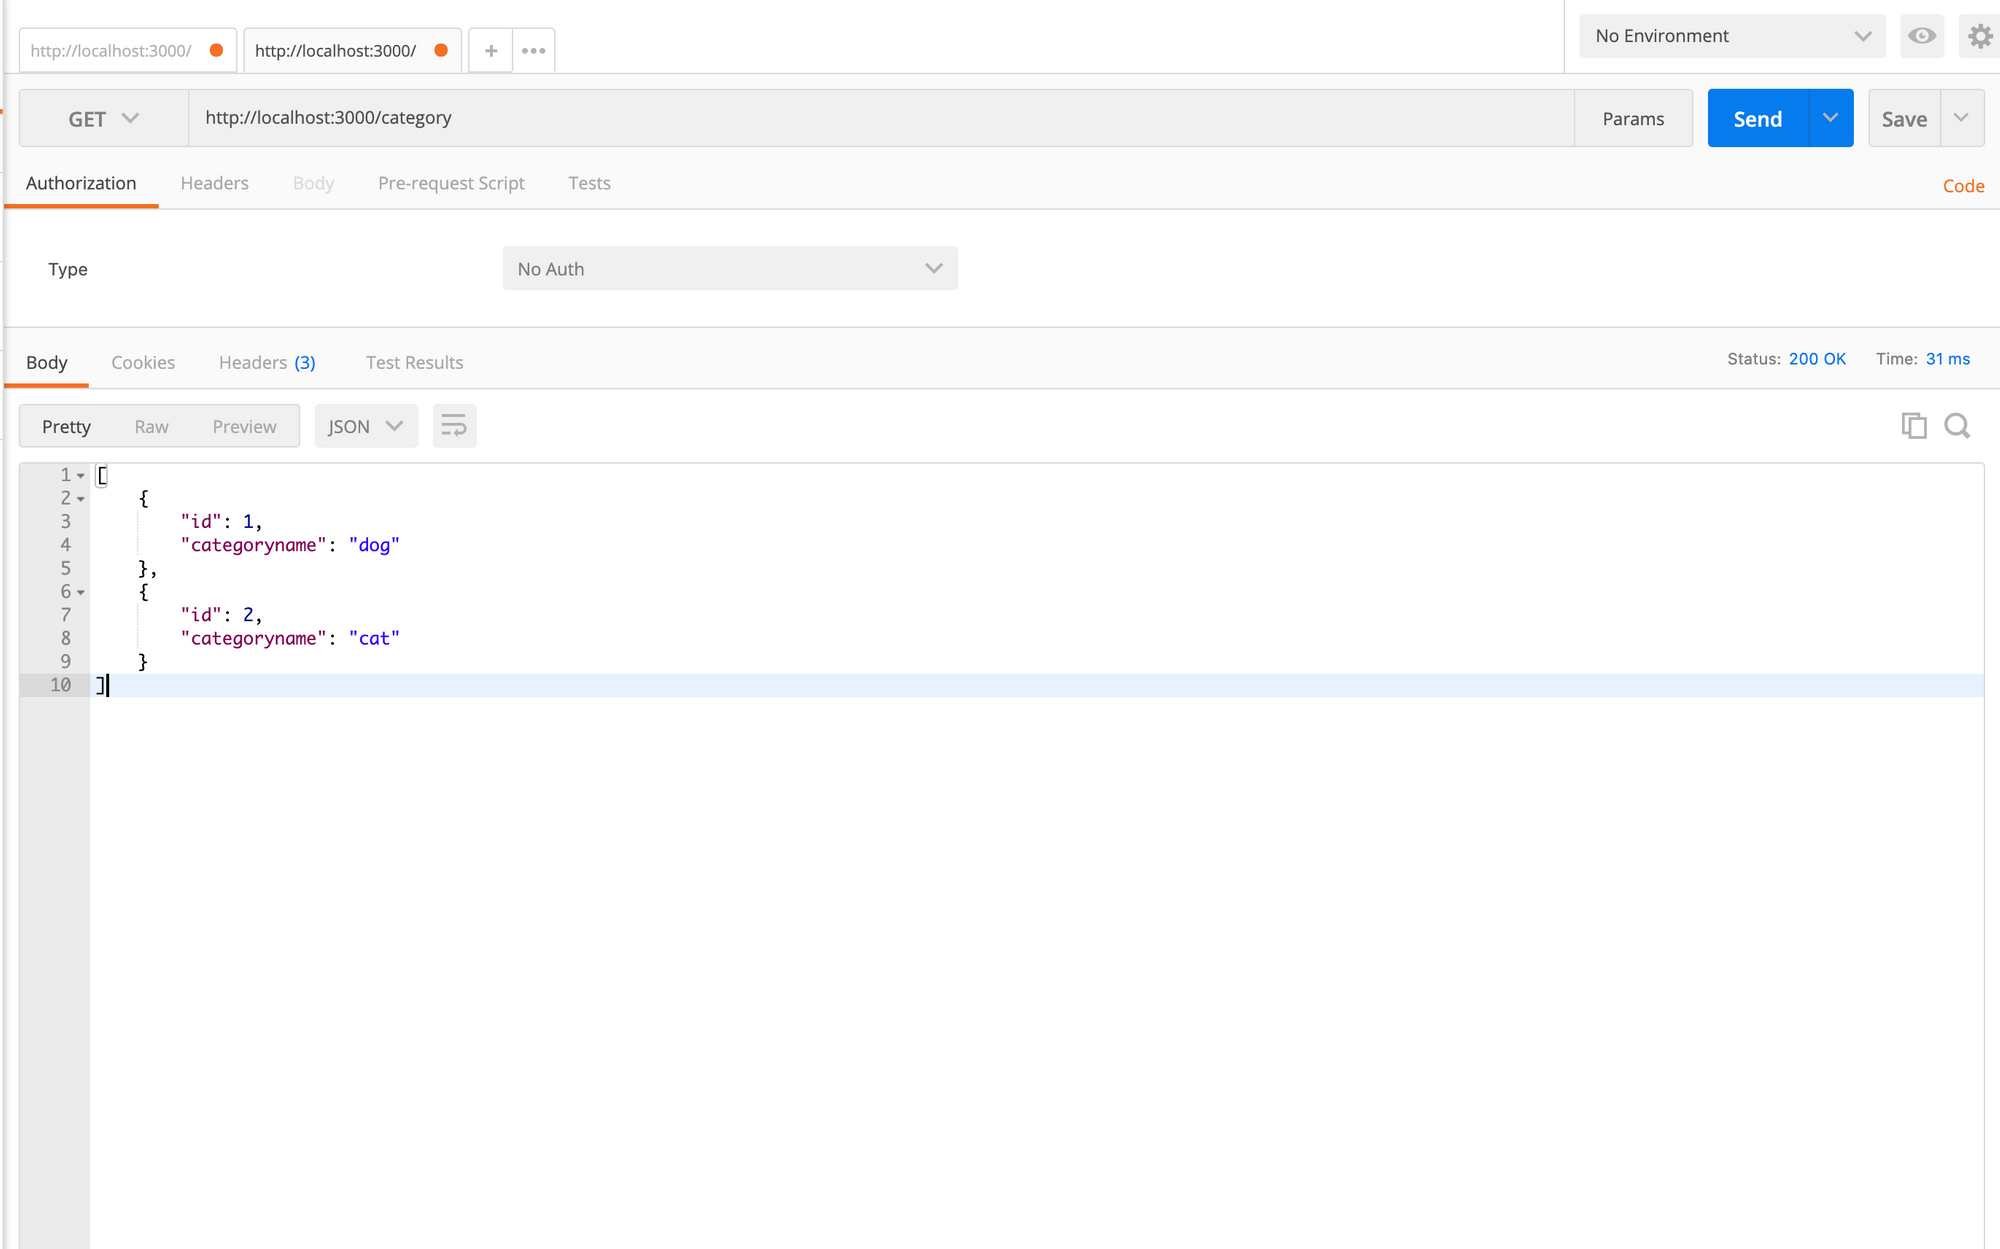Collapse the first object at line 2
The image size is (2000, 1249).
[x=81, y=499]
